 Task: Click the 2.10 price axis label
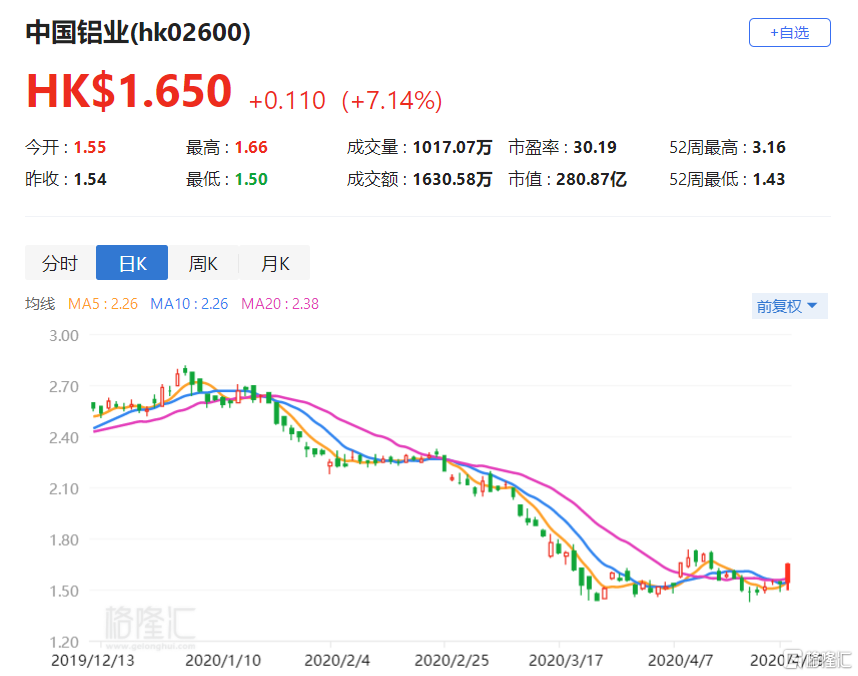(x=64, y=489)
